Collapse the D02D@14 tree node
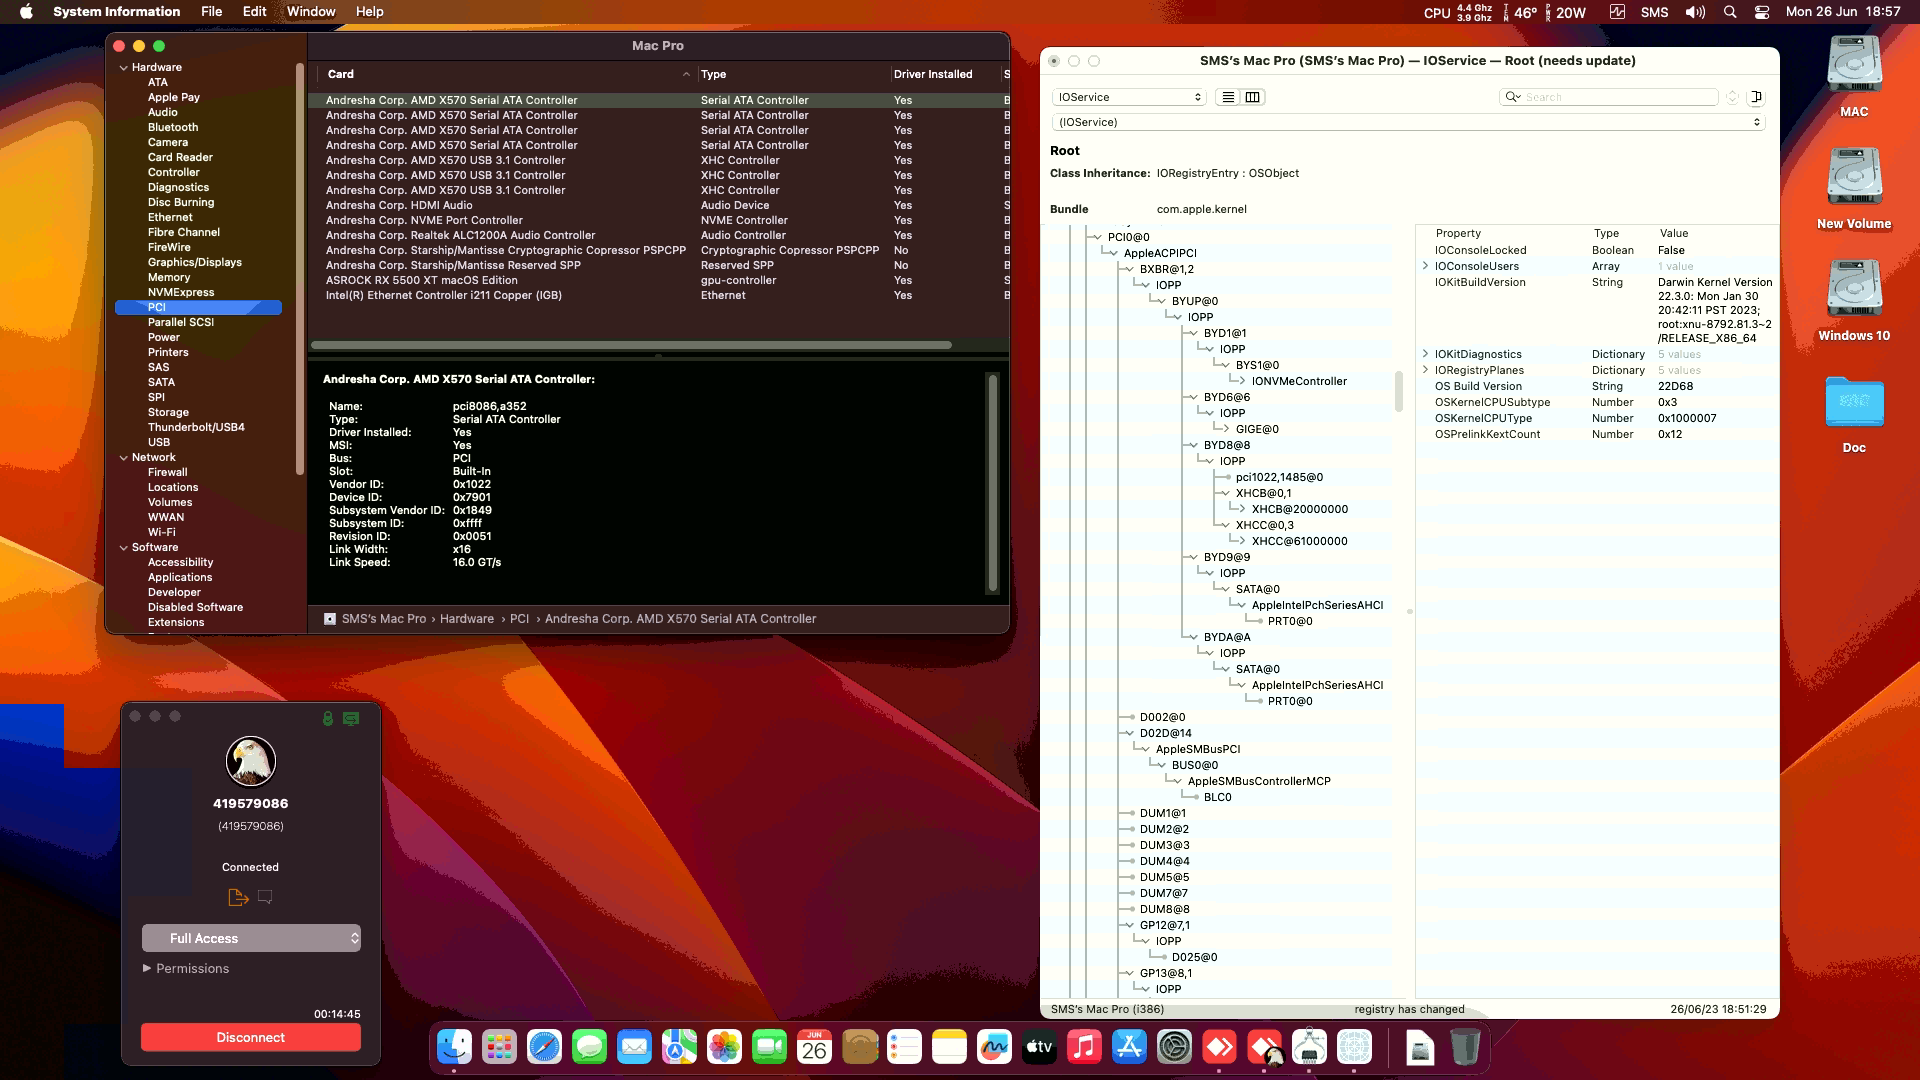Screen dimensions: 1920x1080 pos(1130,733)
